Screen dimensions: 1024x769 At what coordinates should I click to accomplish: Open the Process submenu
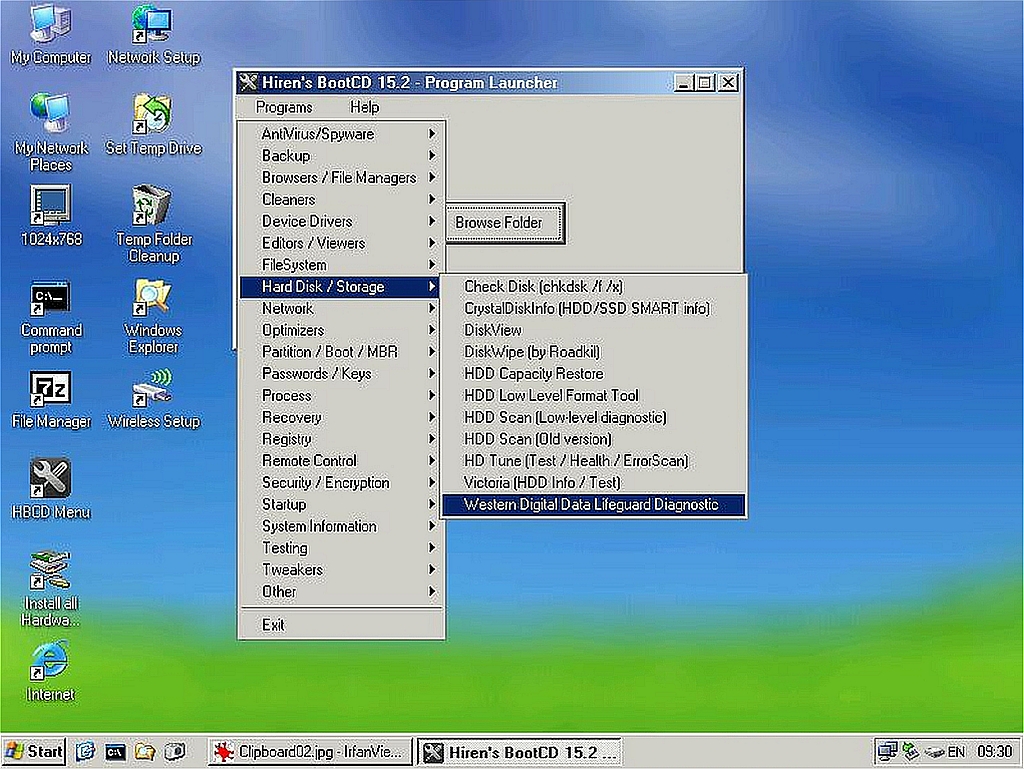342,396
